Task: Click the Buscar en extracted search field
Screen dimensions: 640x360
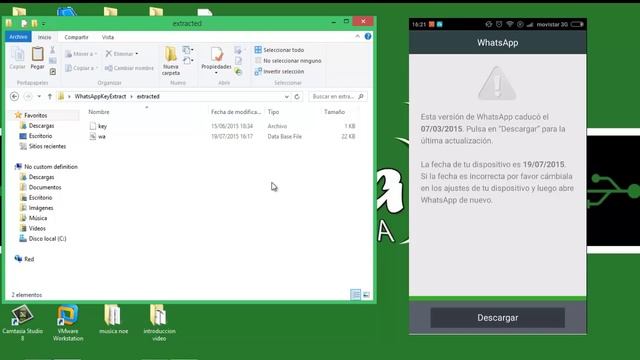Action: (338, 97)
